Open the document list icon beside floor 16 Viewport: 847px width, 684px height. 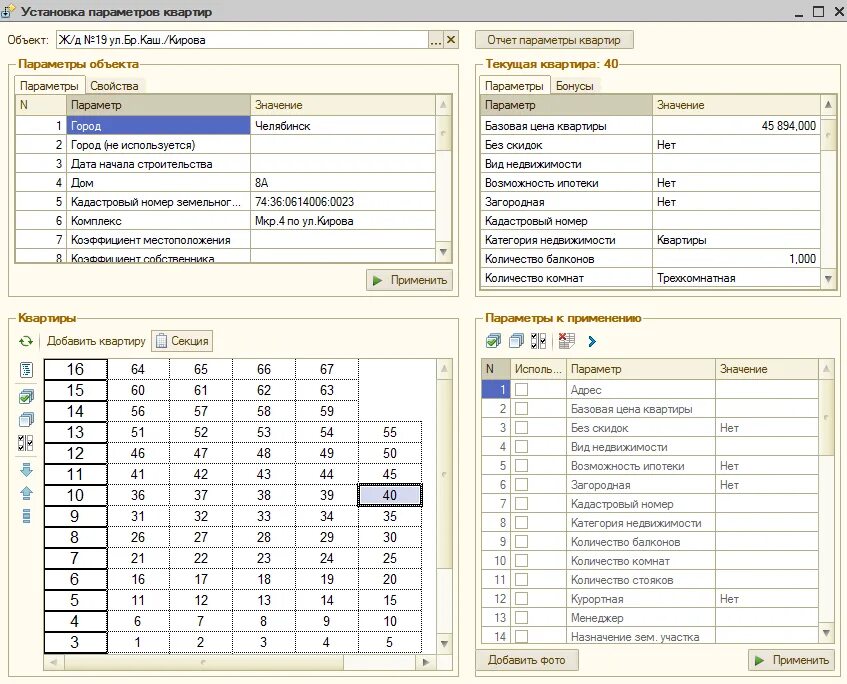tap(26, 370)
